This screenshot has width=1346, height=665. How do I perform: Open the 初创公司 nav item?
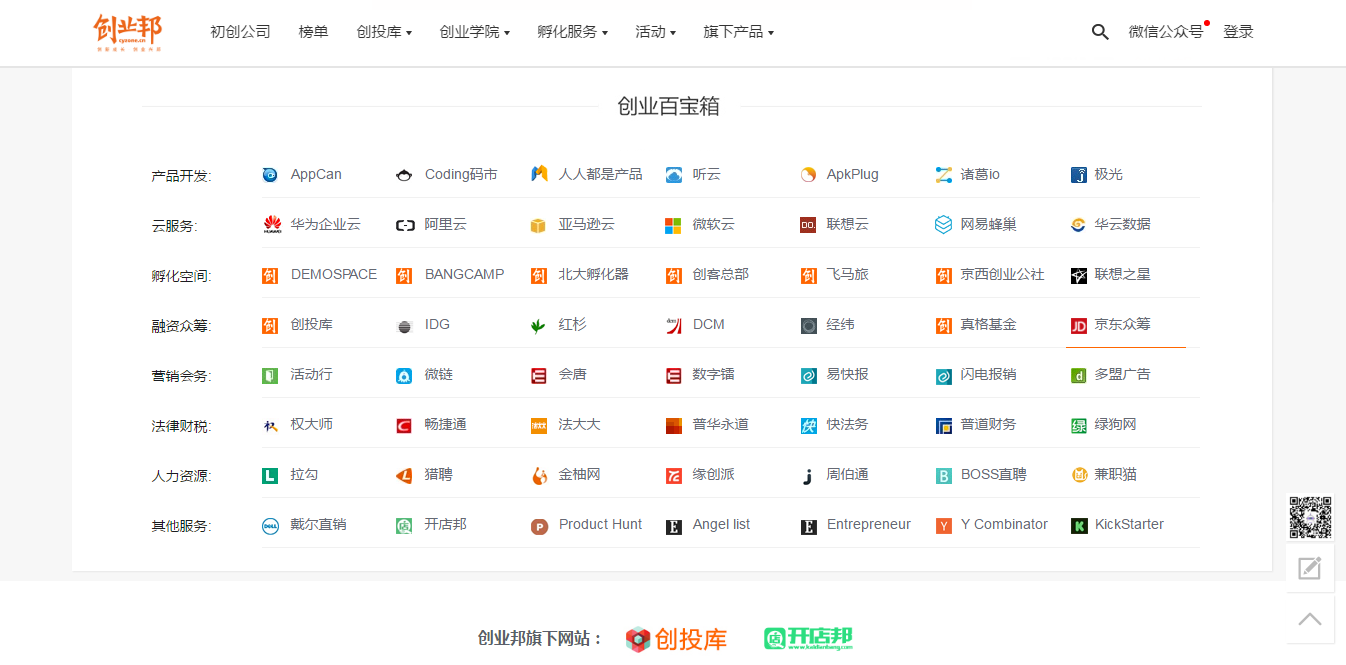click(240, 32)
